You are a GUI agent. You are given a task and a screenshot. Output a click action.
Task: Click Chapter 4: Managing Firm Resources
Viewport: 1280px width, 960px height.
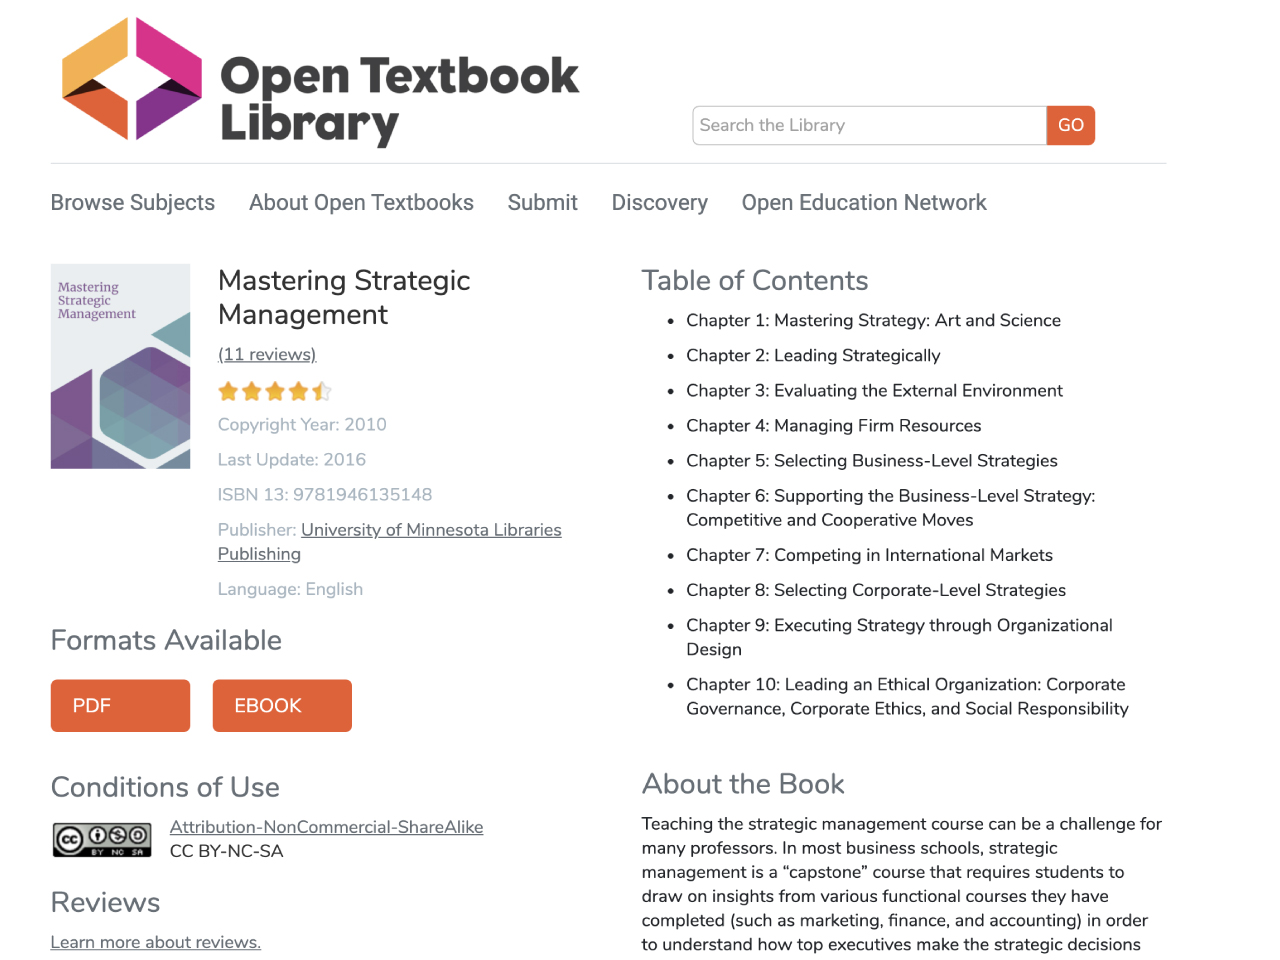point(833,425)
